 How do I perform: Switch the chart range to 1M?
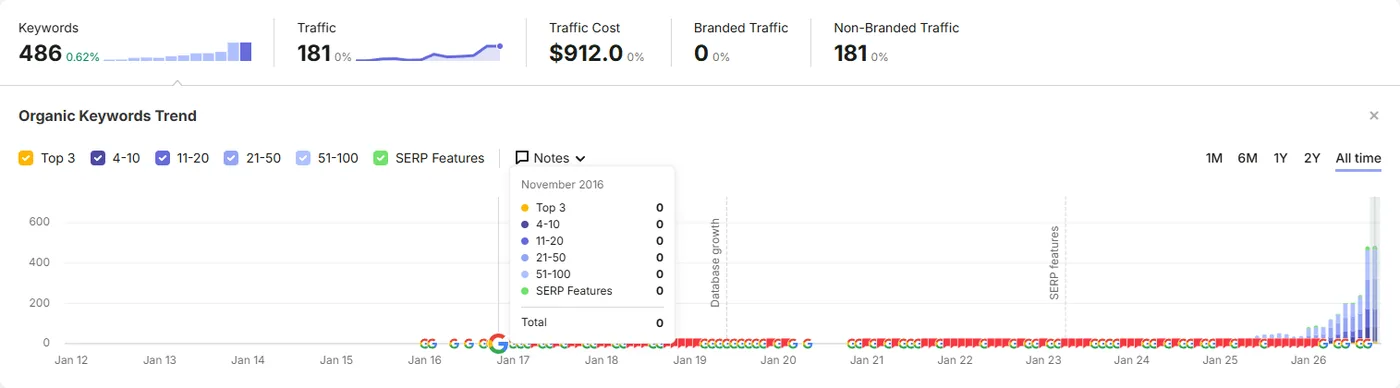point(1214,158)
